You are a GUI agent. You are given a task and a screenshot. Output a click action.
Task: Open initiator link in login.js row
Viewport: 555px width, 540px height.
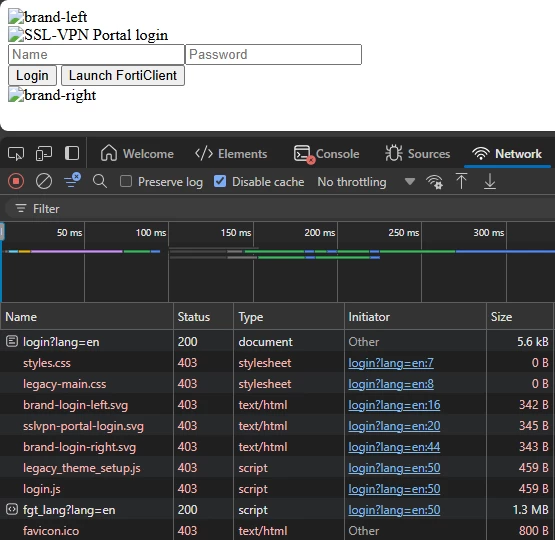click(x=394, y=489)
